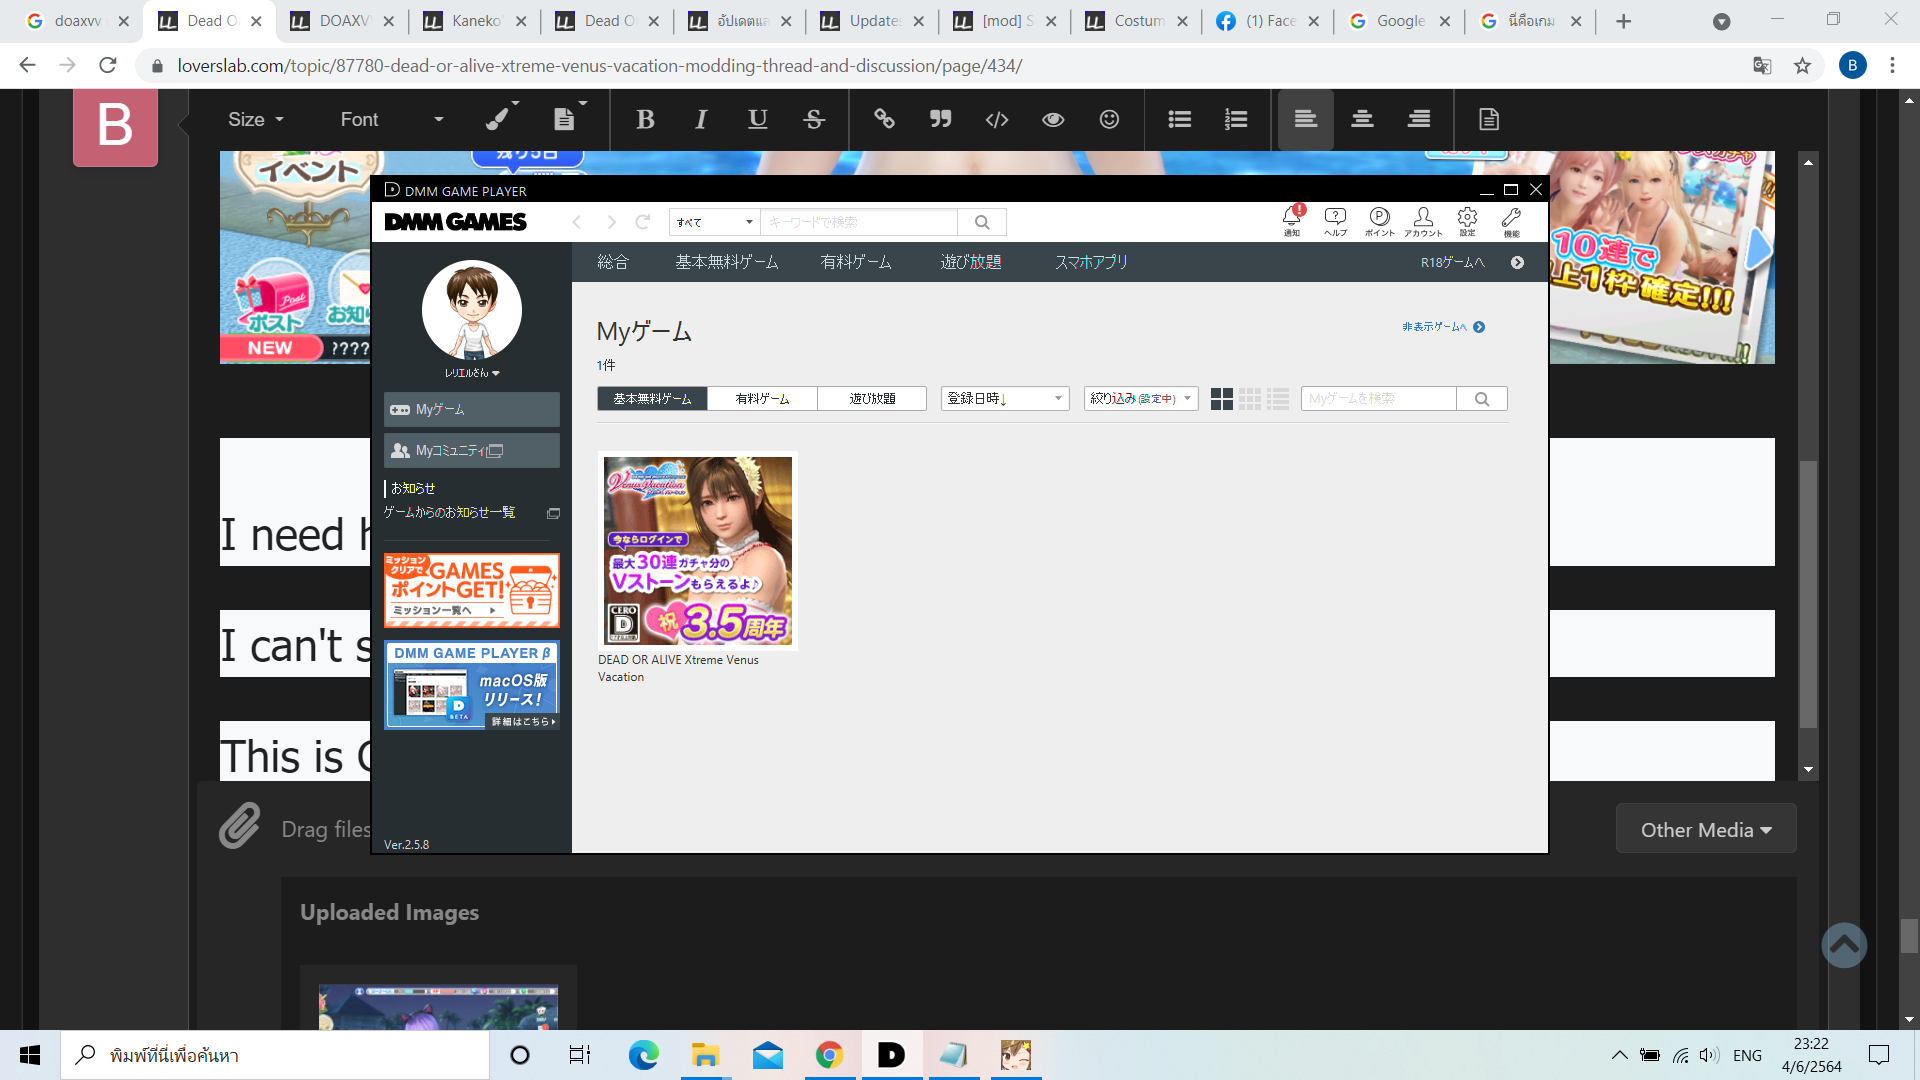Open the 基本無料ゲーム navigation tab
This screenshot has width=1920, height=1080.
[x=727, y=262]
